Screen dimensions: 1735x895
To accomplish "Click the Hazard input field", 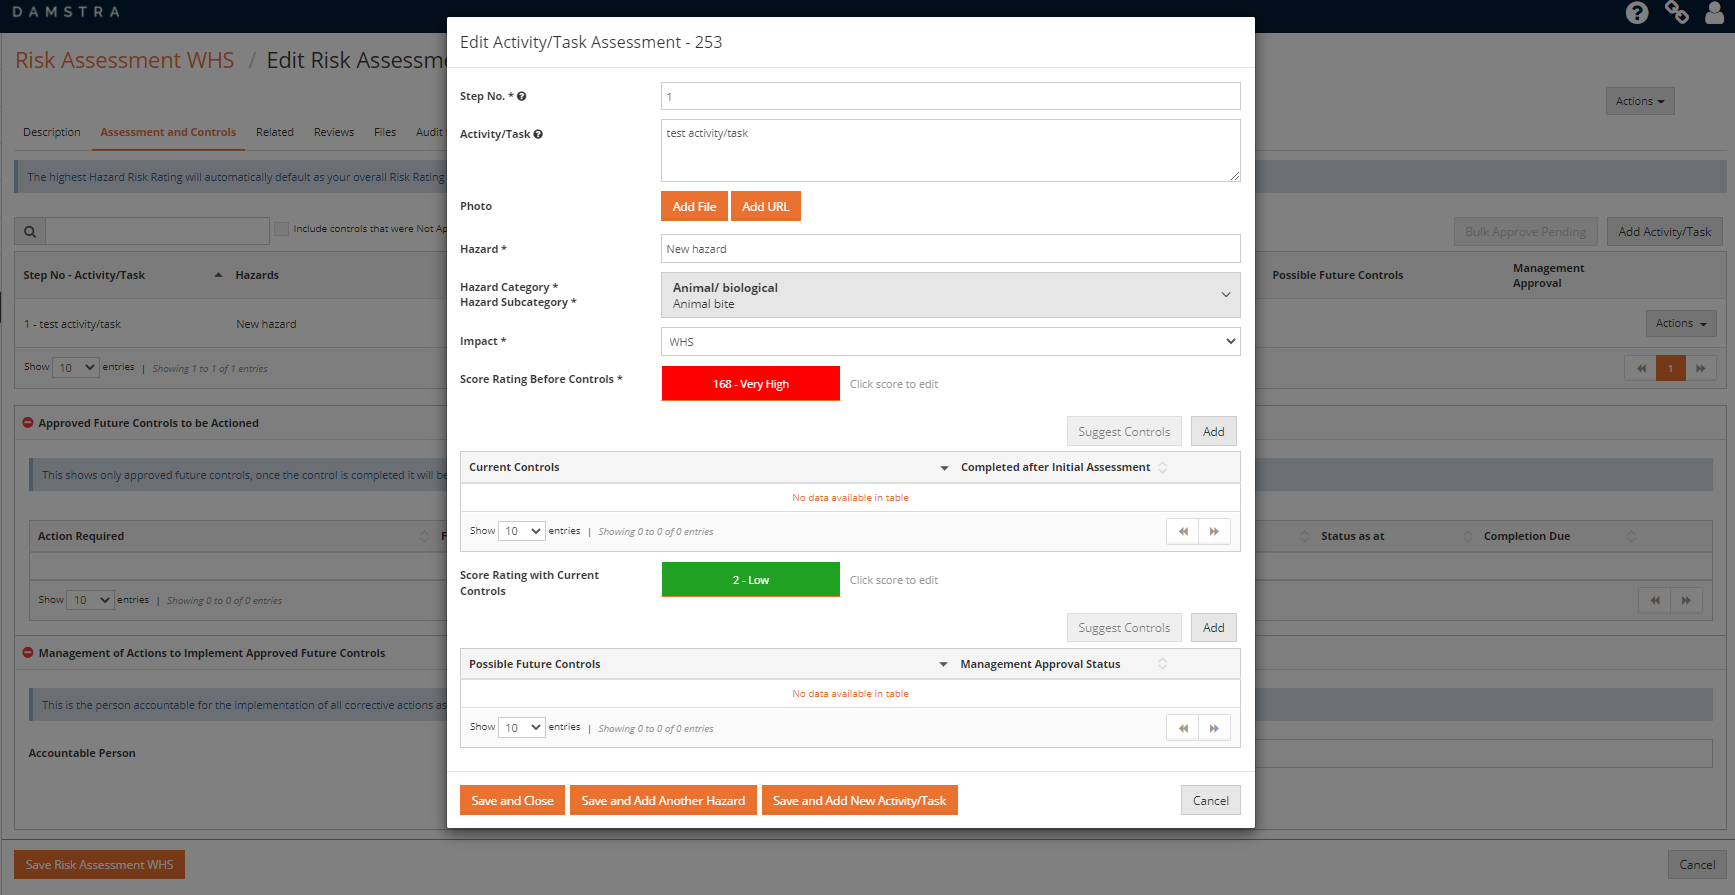I will (950, 249).
